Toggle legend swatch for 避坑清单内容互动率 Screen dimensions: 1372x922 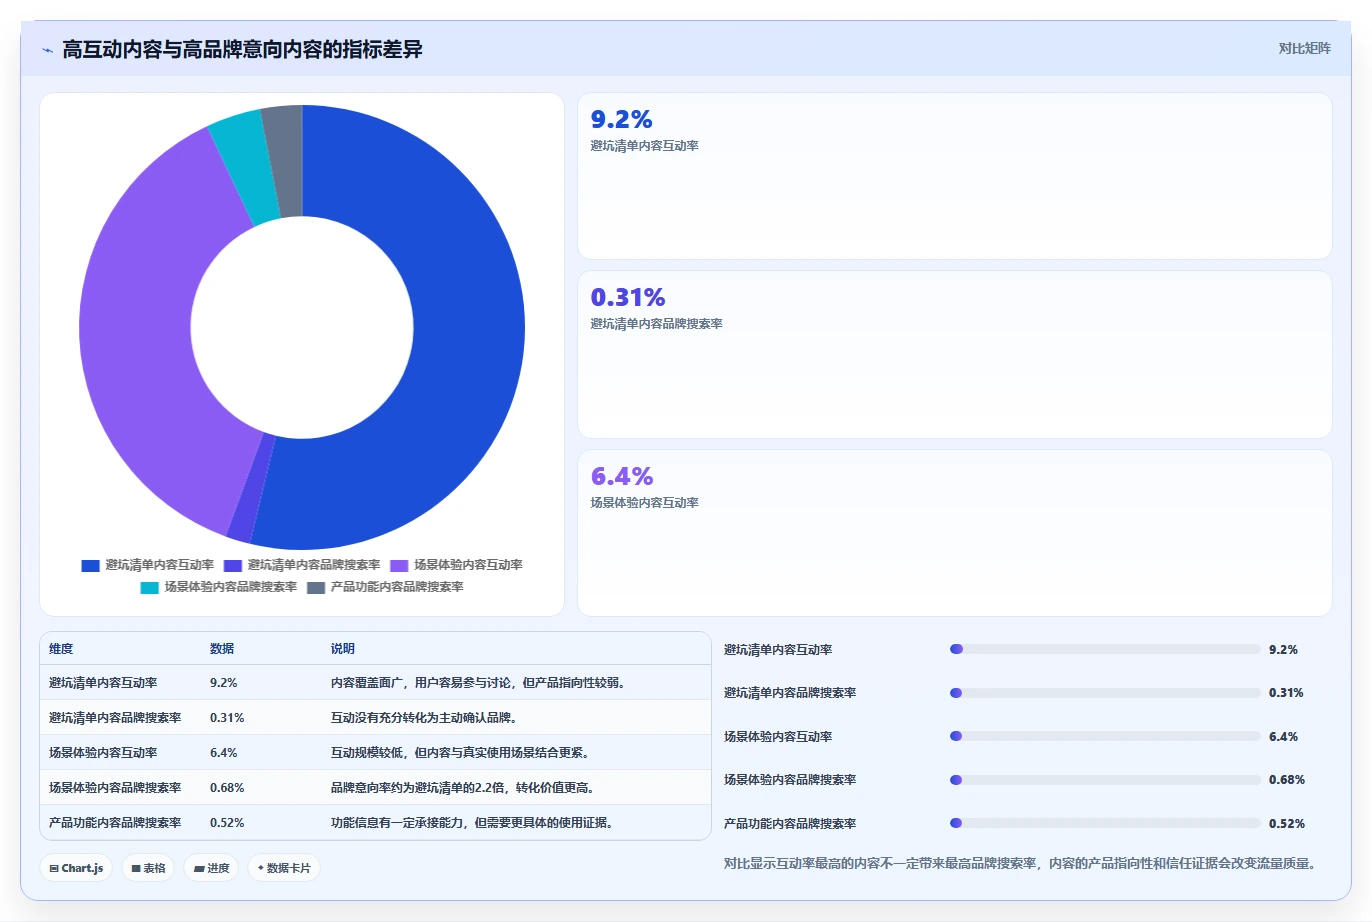click(x=90, y=565)
